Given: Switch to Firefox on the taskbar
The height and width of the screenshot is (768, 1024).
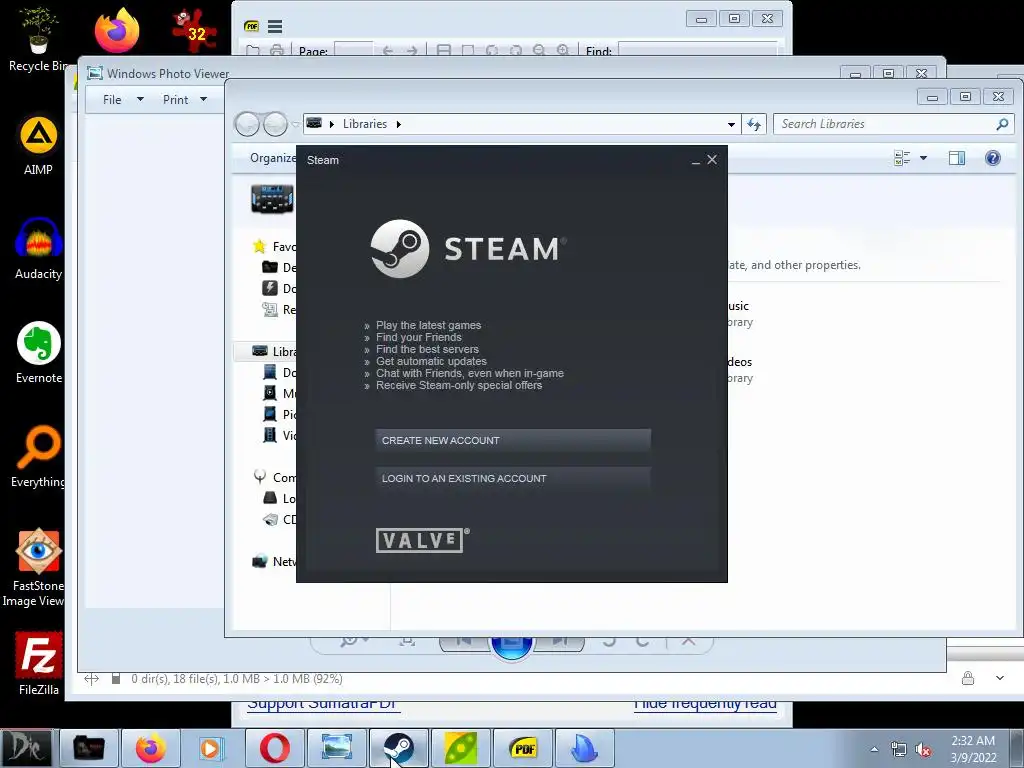Looking at the screenshot, I should click(151, 748).
